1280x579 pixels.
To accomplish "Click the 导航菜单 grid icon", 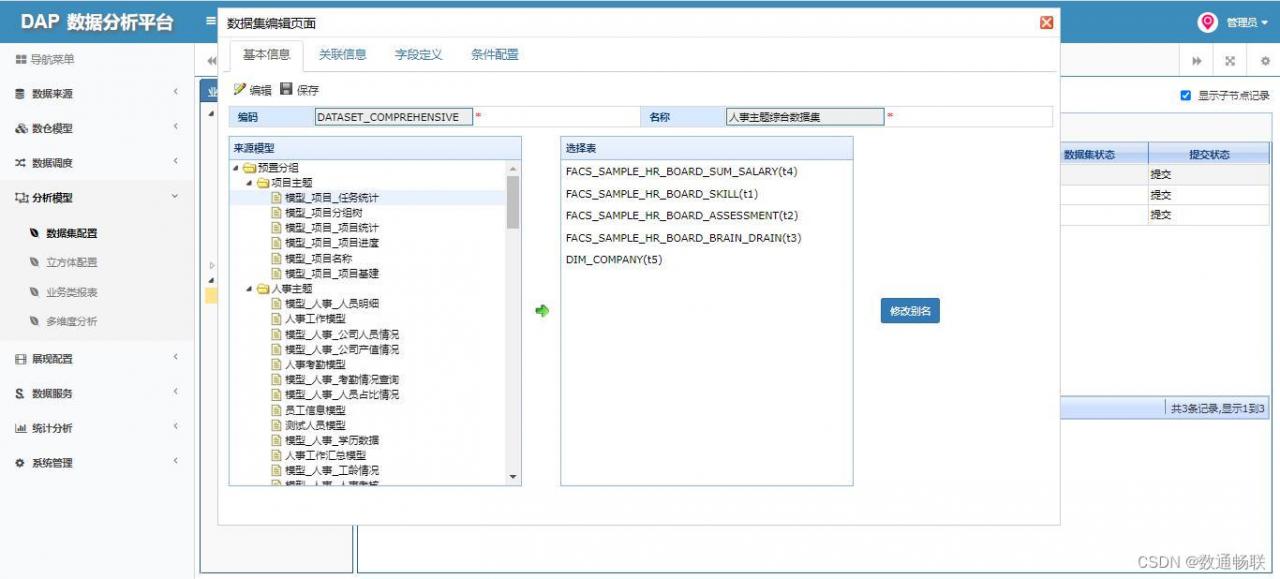I will pyautogui.click(x=20, y=60).
